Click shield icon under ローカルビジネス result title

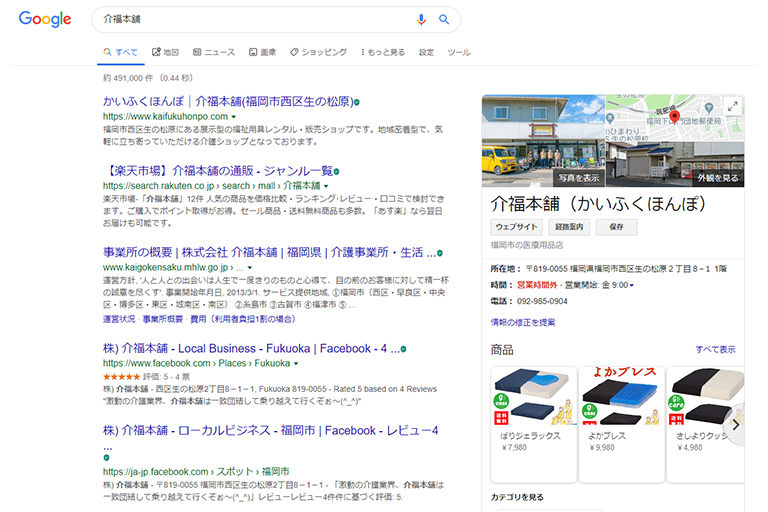coord(106,458)
